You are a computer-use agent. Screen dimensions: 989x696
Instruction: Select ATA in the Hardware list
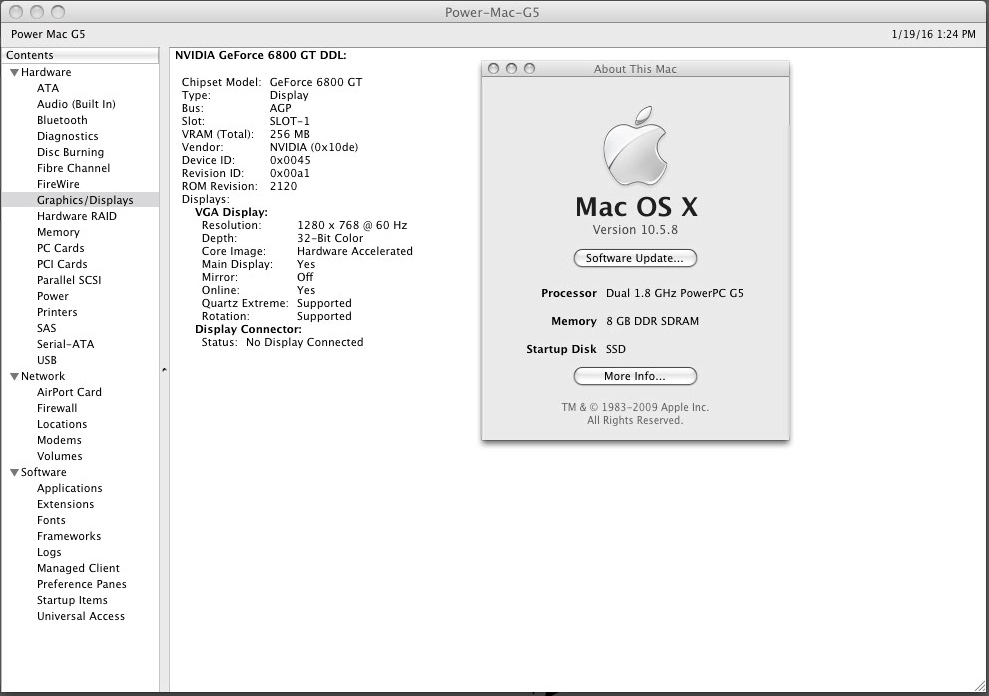click(x=48, y=88)
